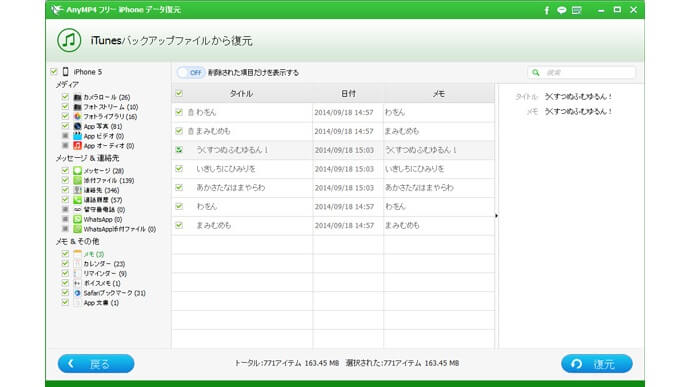Click the iTunes music note icon
This screenshot has width=696, height=387.
[x=69, y=40]
